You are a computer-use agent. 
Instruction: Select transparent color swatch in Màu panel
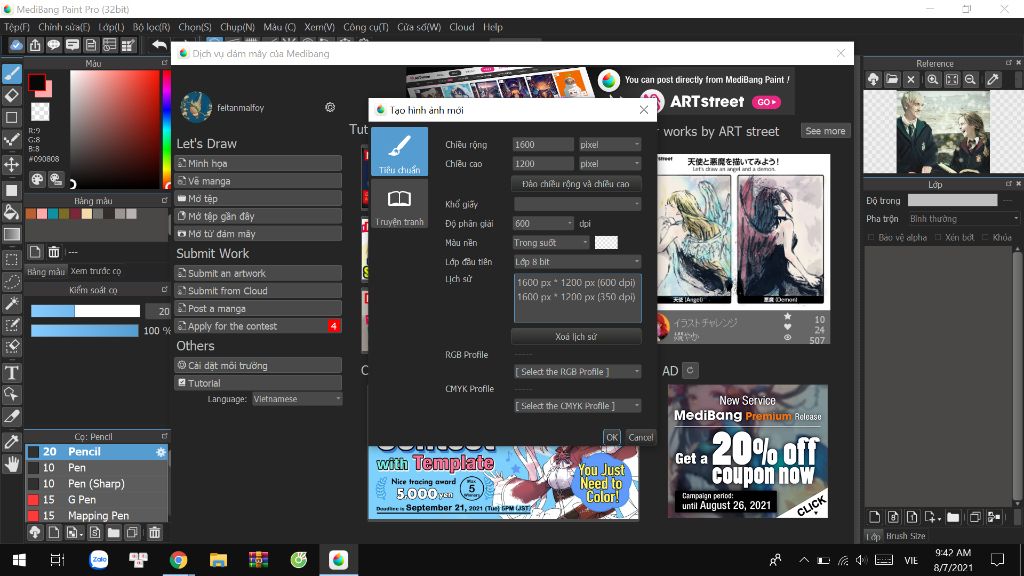tap(40, 112)
